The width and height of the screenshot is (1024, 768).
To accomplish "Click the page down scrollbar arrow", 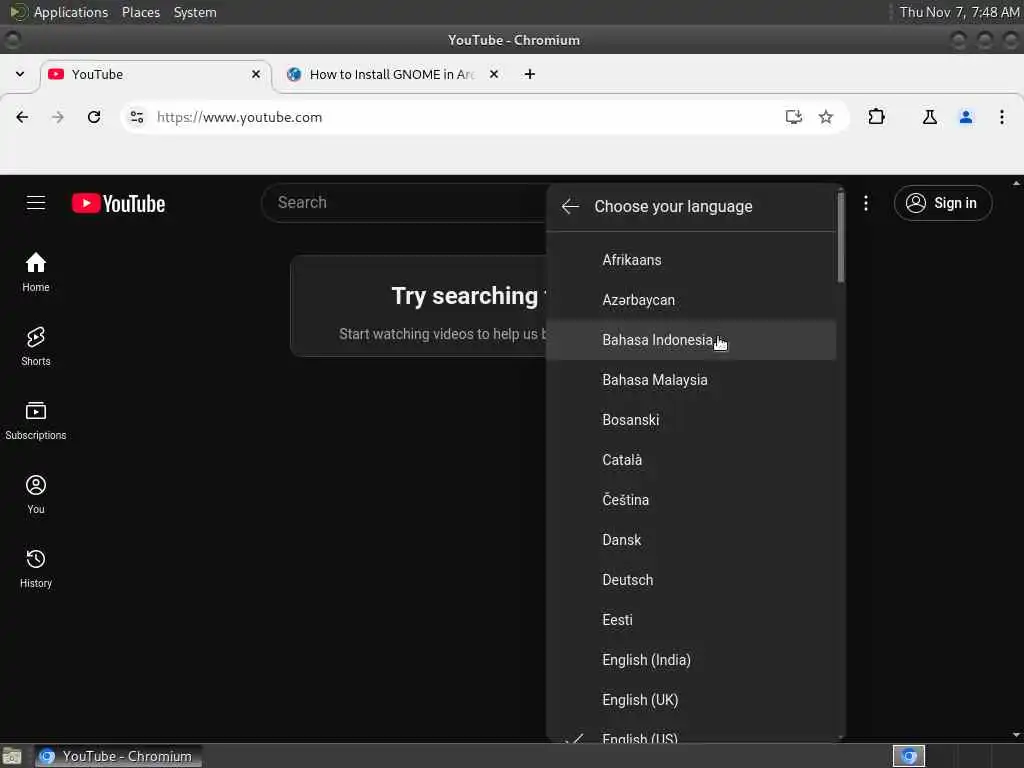I will pyautogui.click(x=1016, y=735).
